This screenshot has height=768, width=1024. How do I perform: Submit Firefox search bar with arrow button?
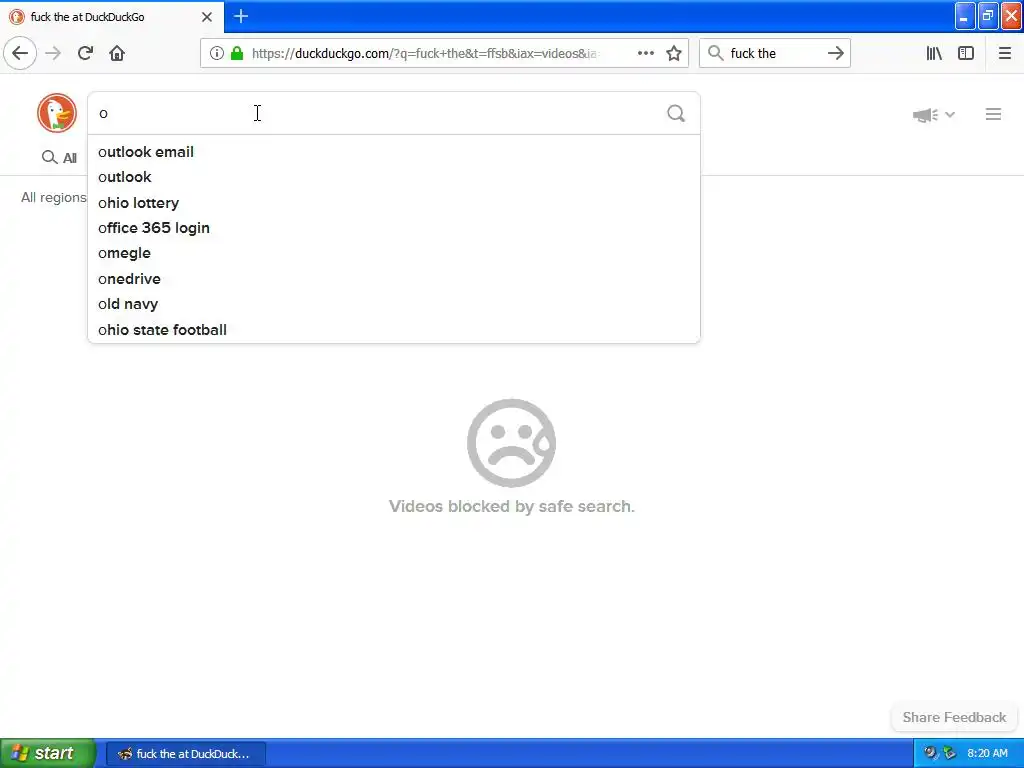click(x=836, y=54)
